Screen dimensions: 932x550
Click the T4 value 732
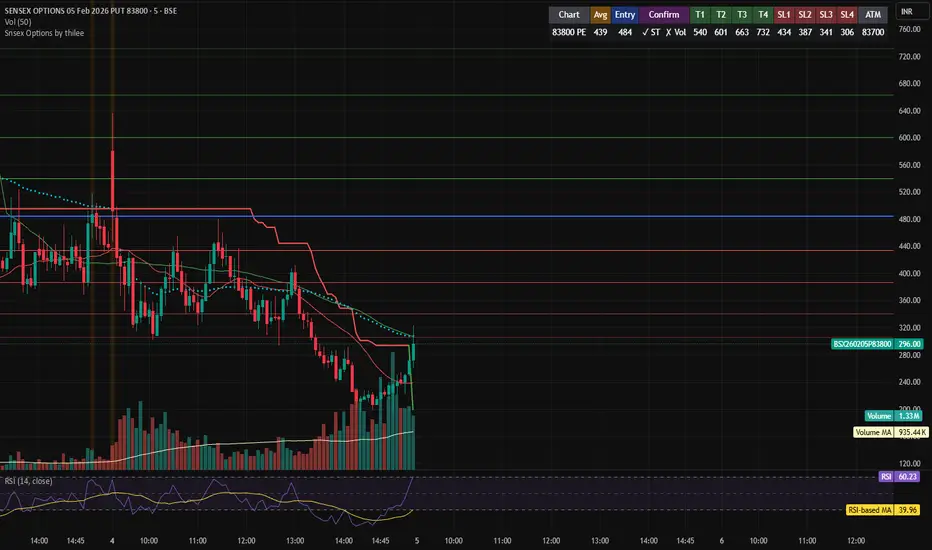pos(763,32)
